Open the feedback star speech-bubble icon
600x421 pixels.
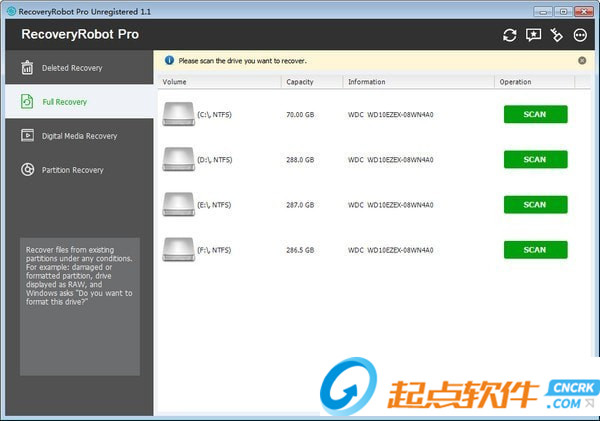pos(533,35)
